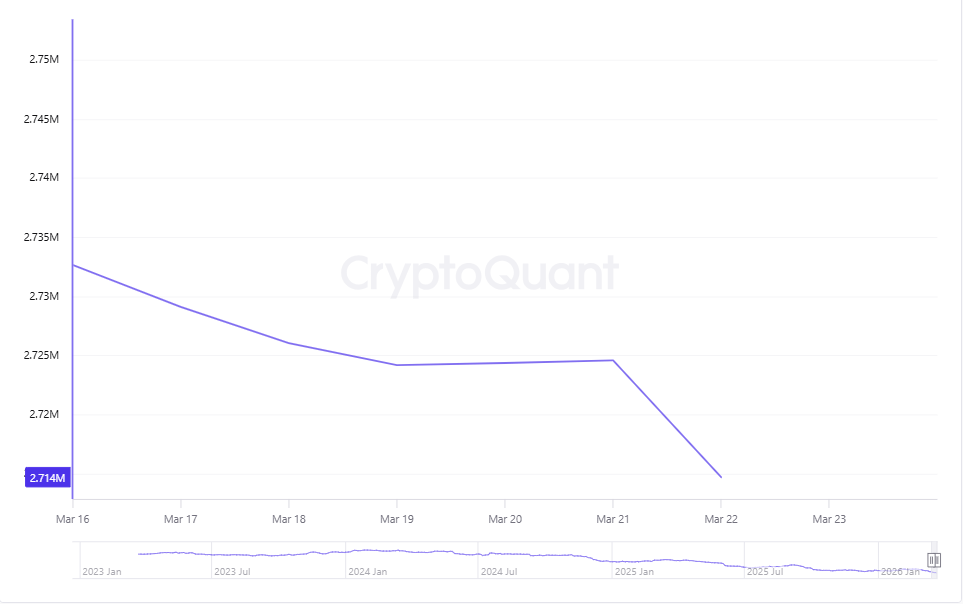Click the line's bend point above Mar 21
Viewport: 963px width, 604px height.
pos(613,360)
